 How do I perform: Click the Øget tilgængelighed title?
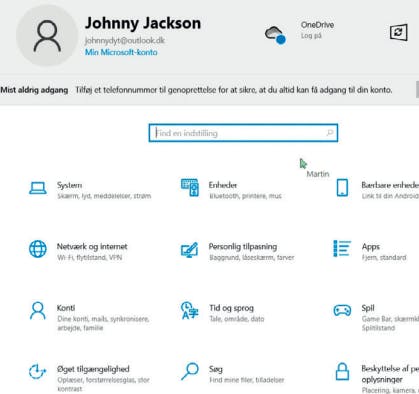(93, 369)
